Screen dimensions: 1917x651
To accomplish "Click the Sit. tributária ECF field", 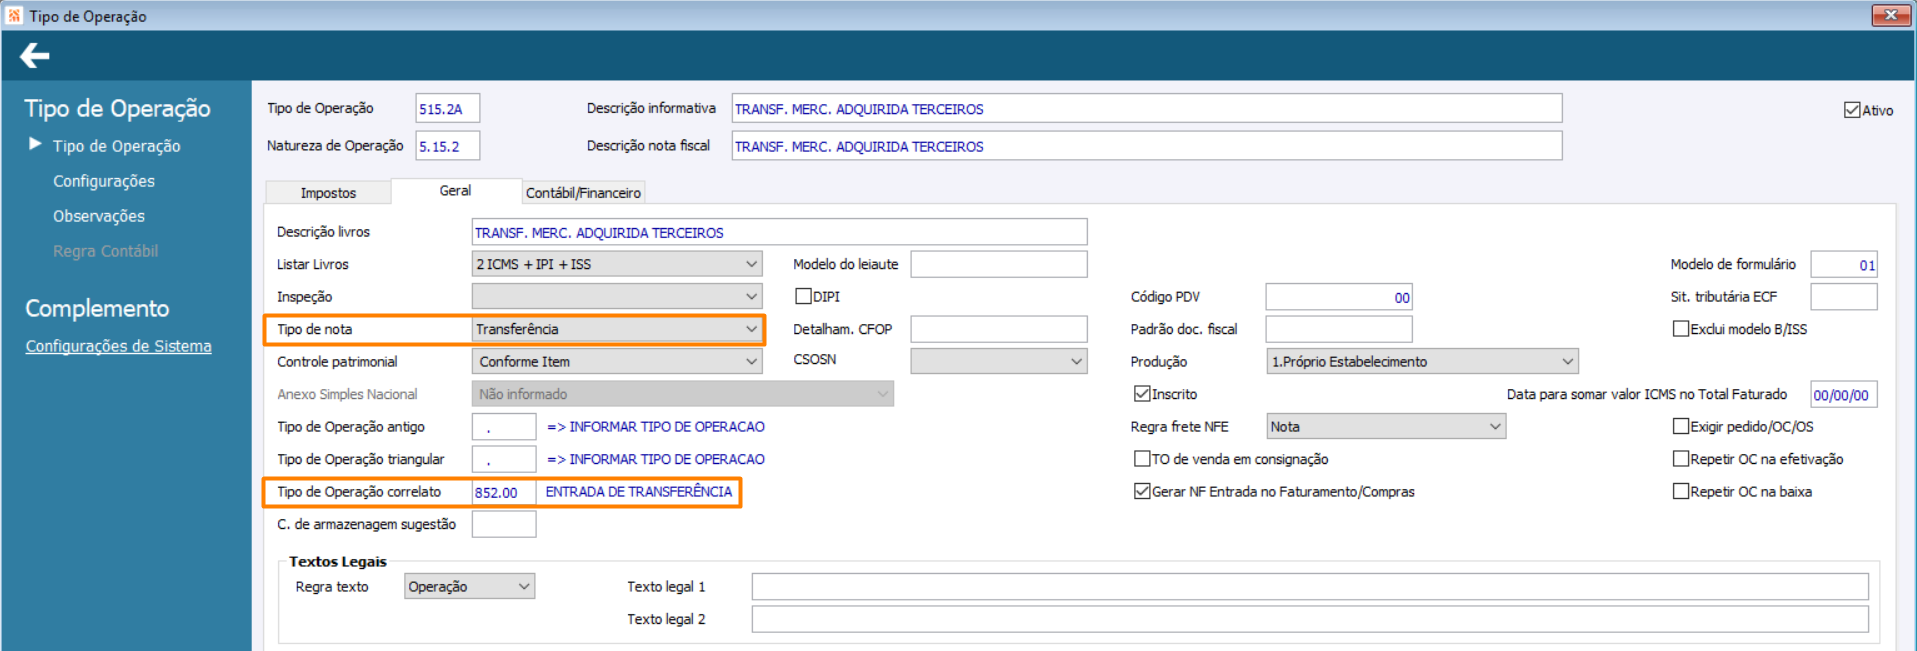I will (x=1844, y=296).
